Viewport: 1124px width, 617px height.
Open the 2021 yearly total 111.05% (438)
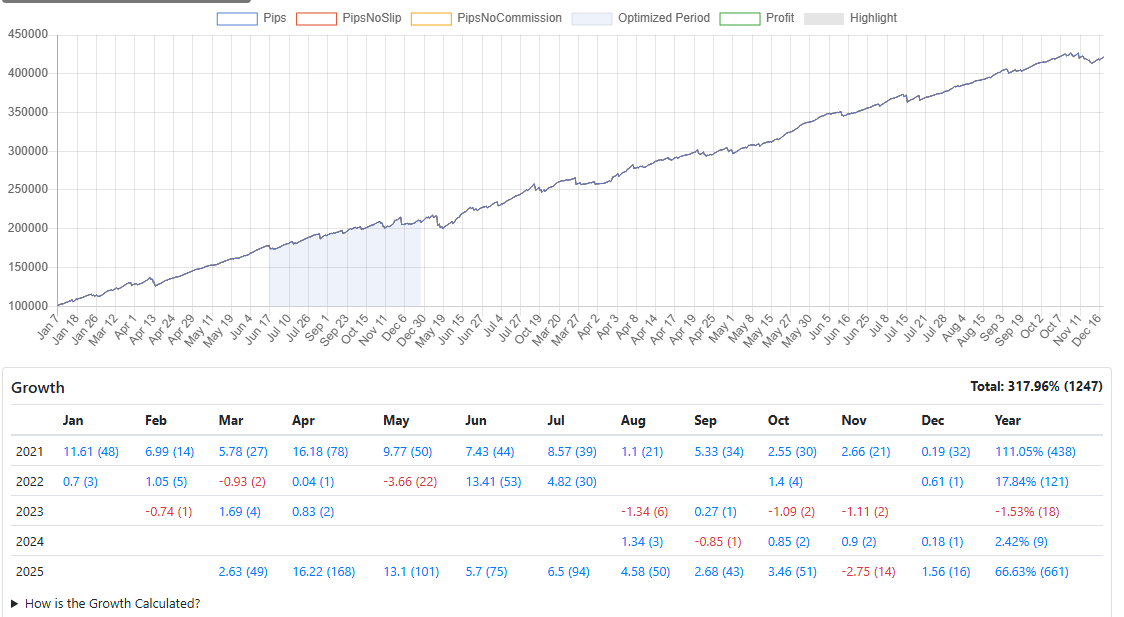1035,451
